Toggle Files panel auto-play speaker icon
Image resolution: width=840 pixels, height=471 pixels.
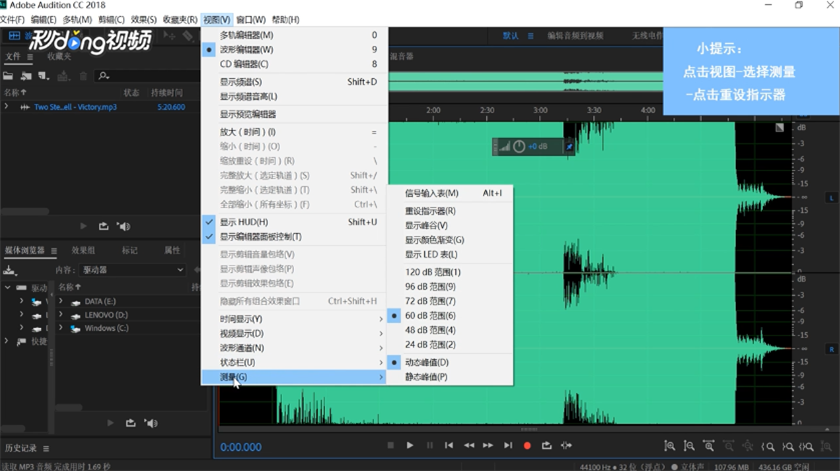[124, 226]
